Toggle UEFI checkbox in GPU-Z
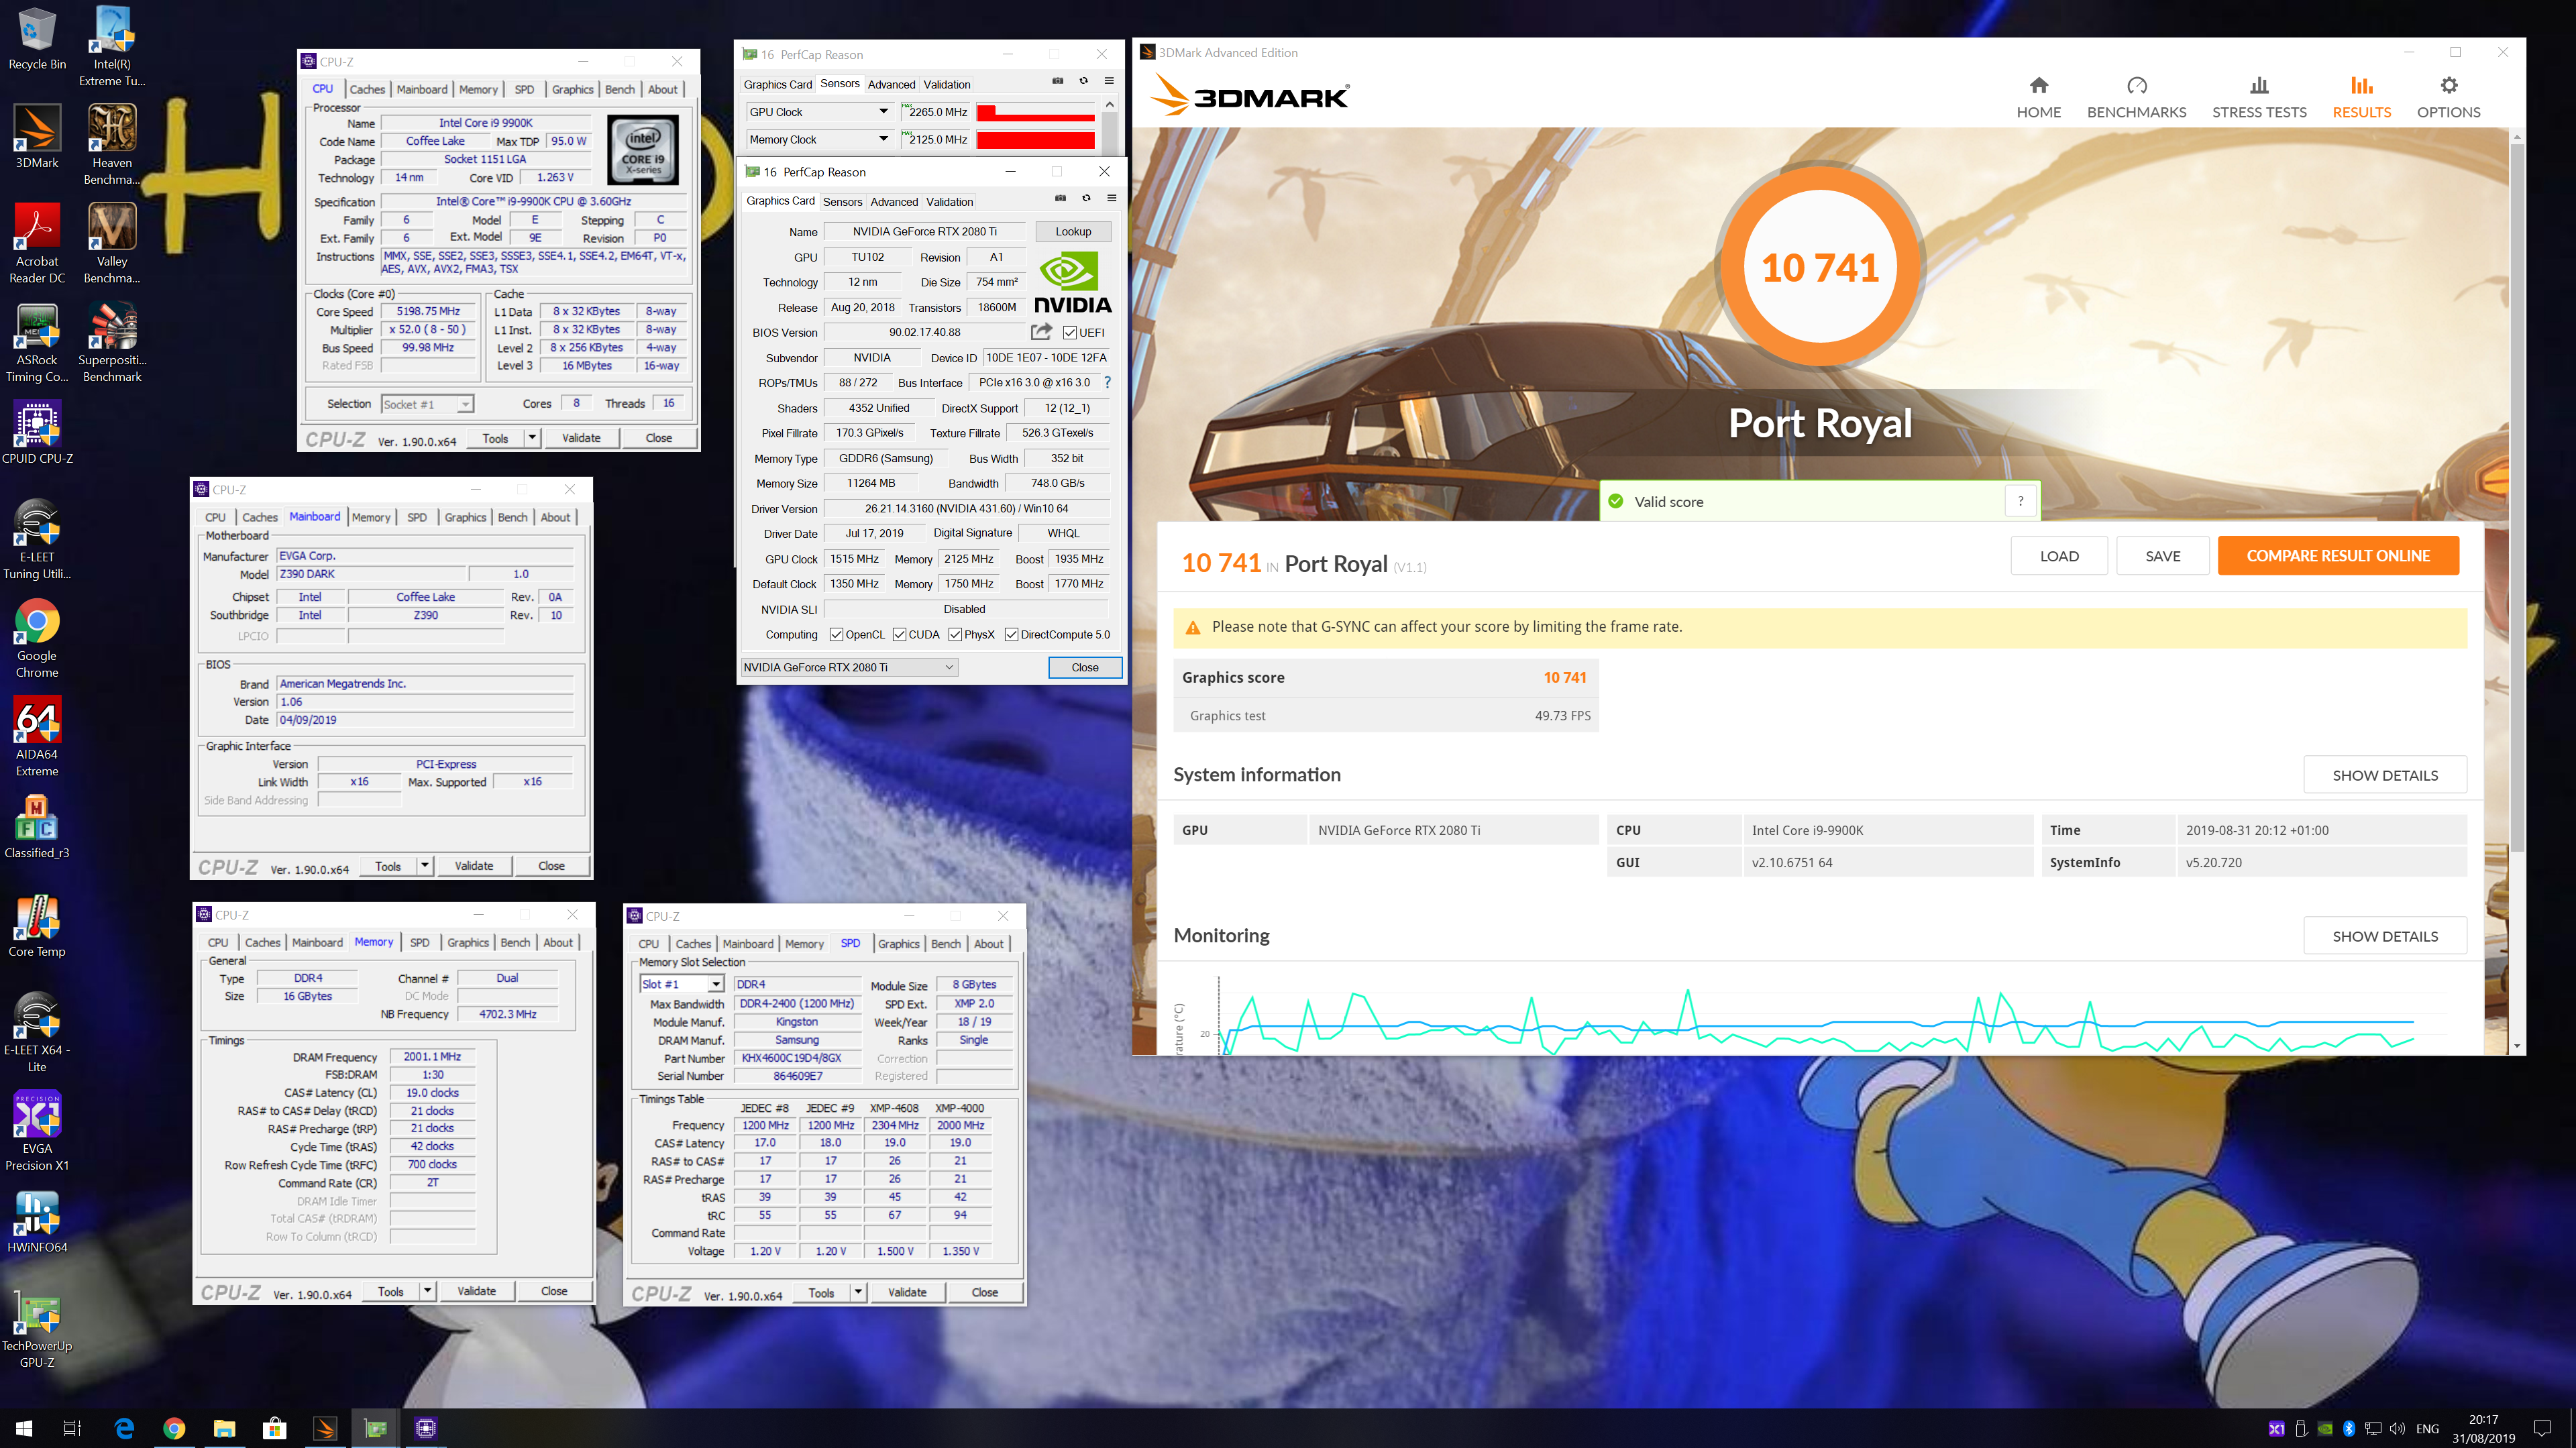2576x1448 pixels. point(1070,333)
